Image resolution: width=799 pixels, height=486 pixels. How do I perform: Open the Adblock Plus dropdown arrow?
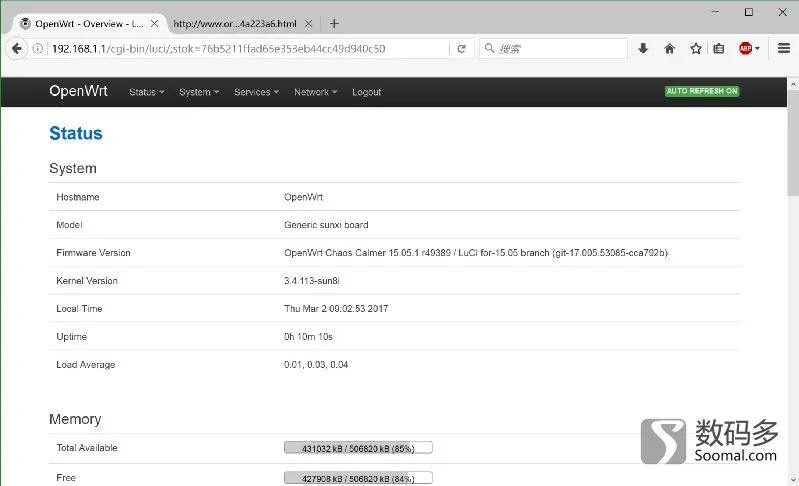(x=757, y=48)
